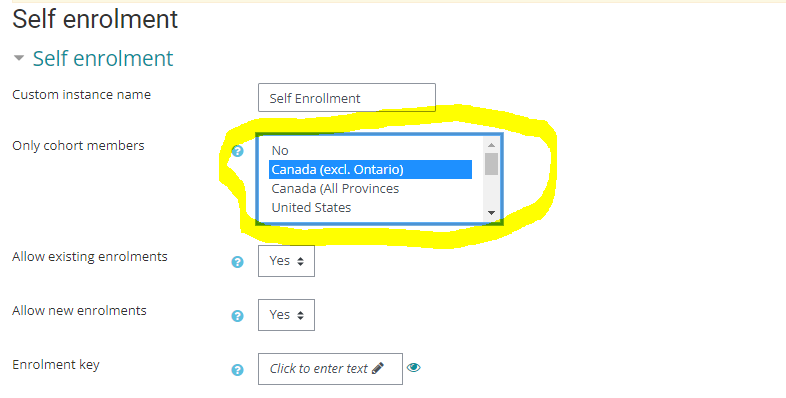
Task: Open help for Only cohort members
Action: coord(238,151)
